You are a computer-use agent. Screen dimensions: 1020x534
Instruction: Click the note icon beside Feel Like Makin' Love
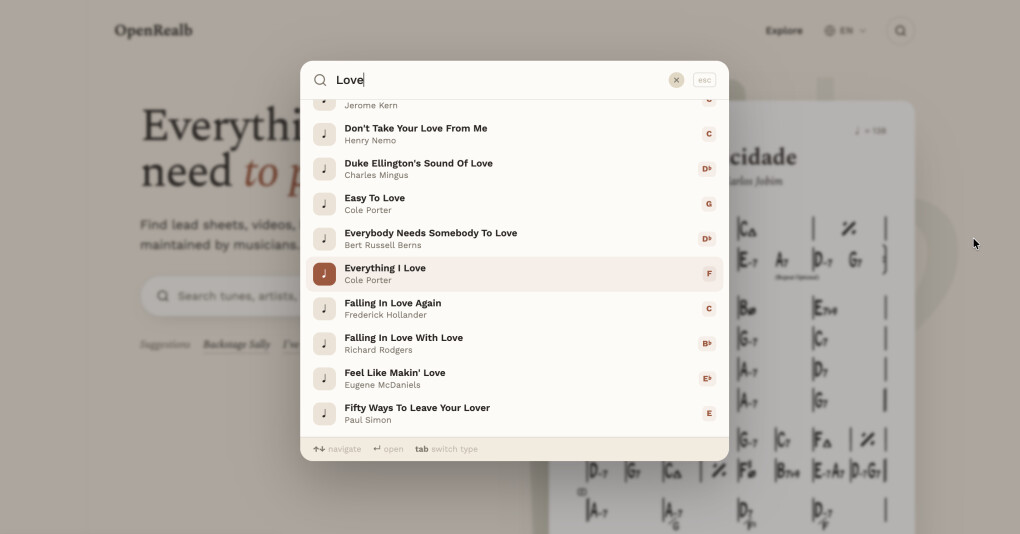click(x=324, y=379)
